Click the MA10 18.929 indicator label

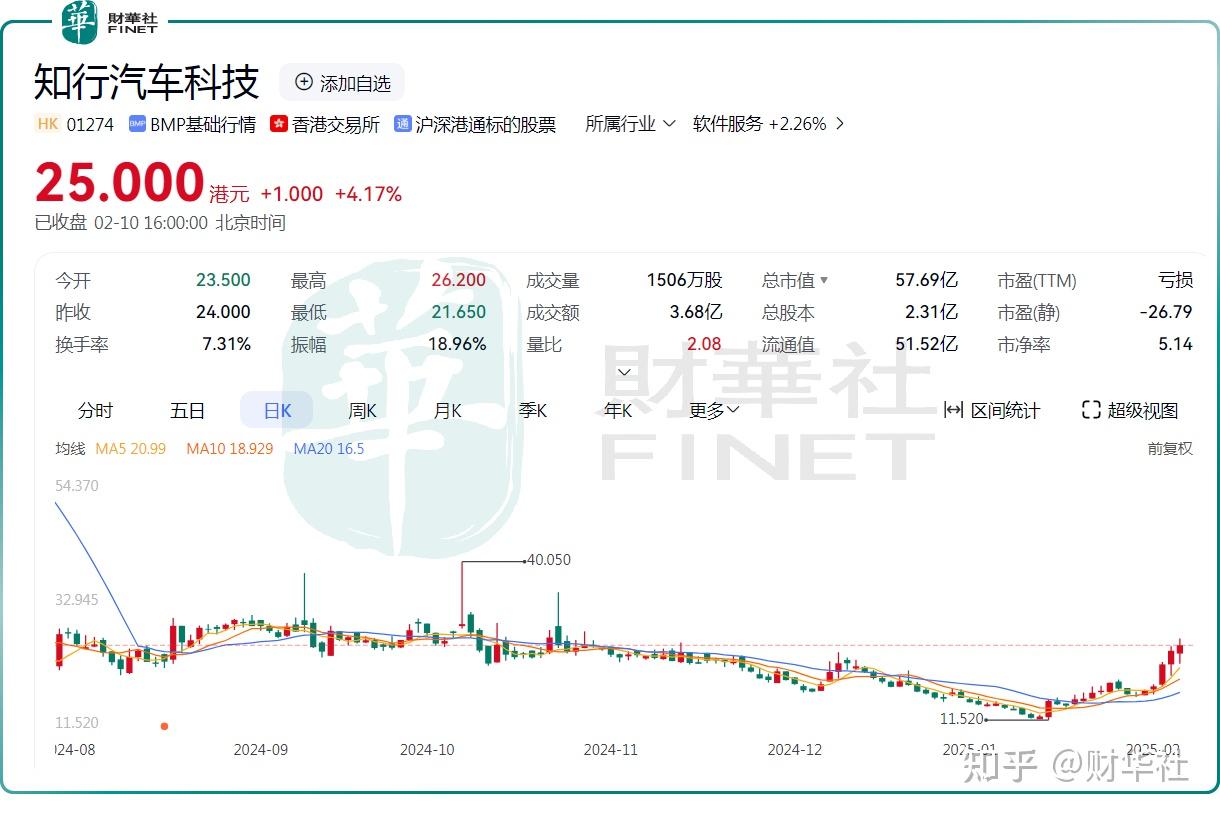[x=230, y=449]
